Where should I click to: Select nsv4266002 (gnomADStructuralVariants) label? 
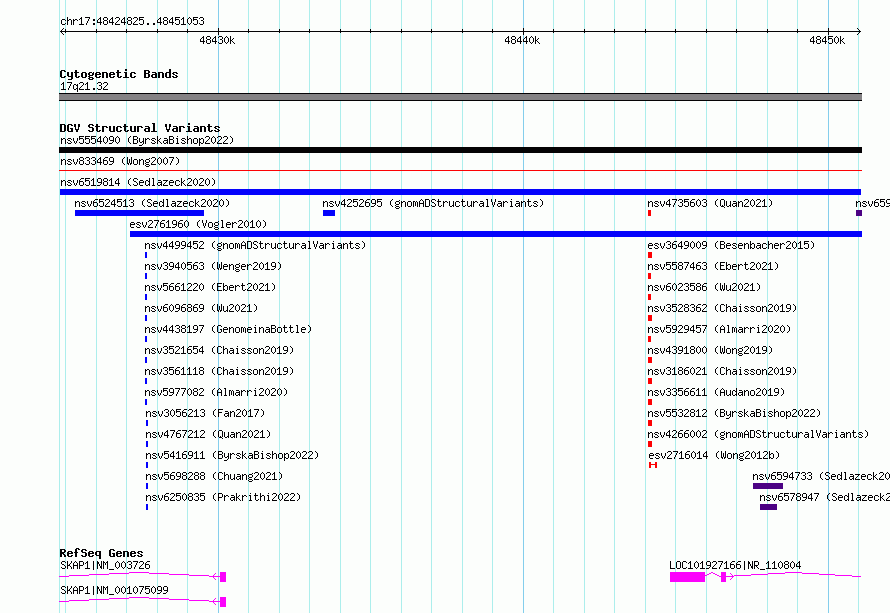tap(758, 434)
